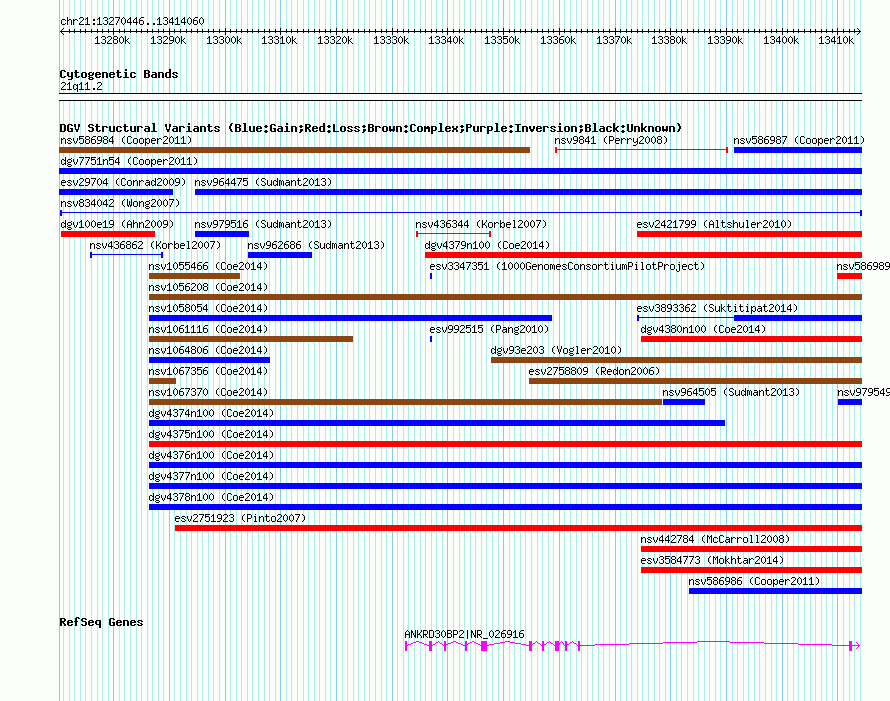This screenshot has width=890, height=701.
Task: Select esv3893362 (Suktitipat2014) label
Action: pos(717,308)
